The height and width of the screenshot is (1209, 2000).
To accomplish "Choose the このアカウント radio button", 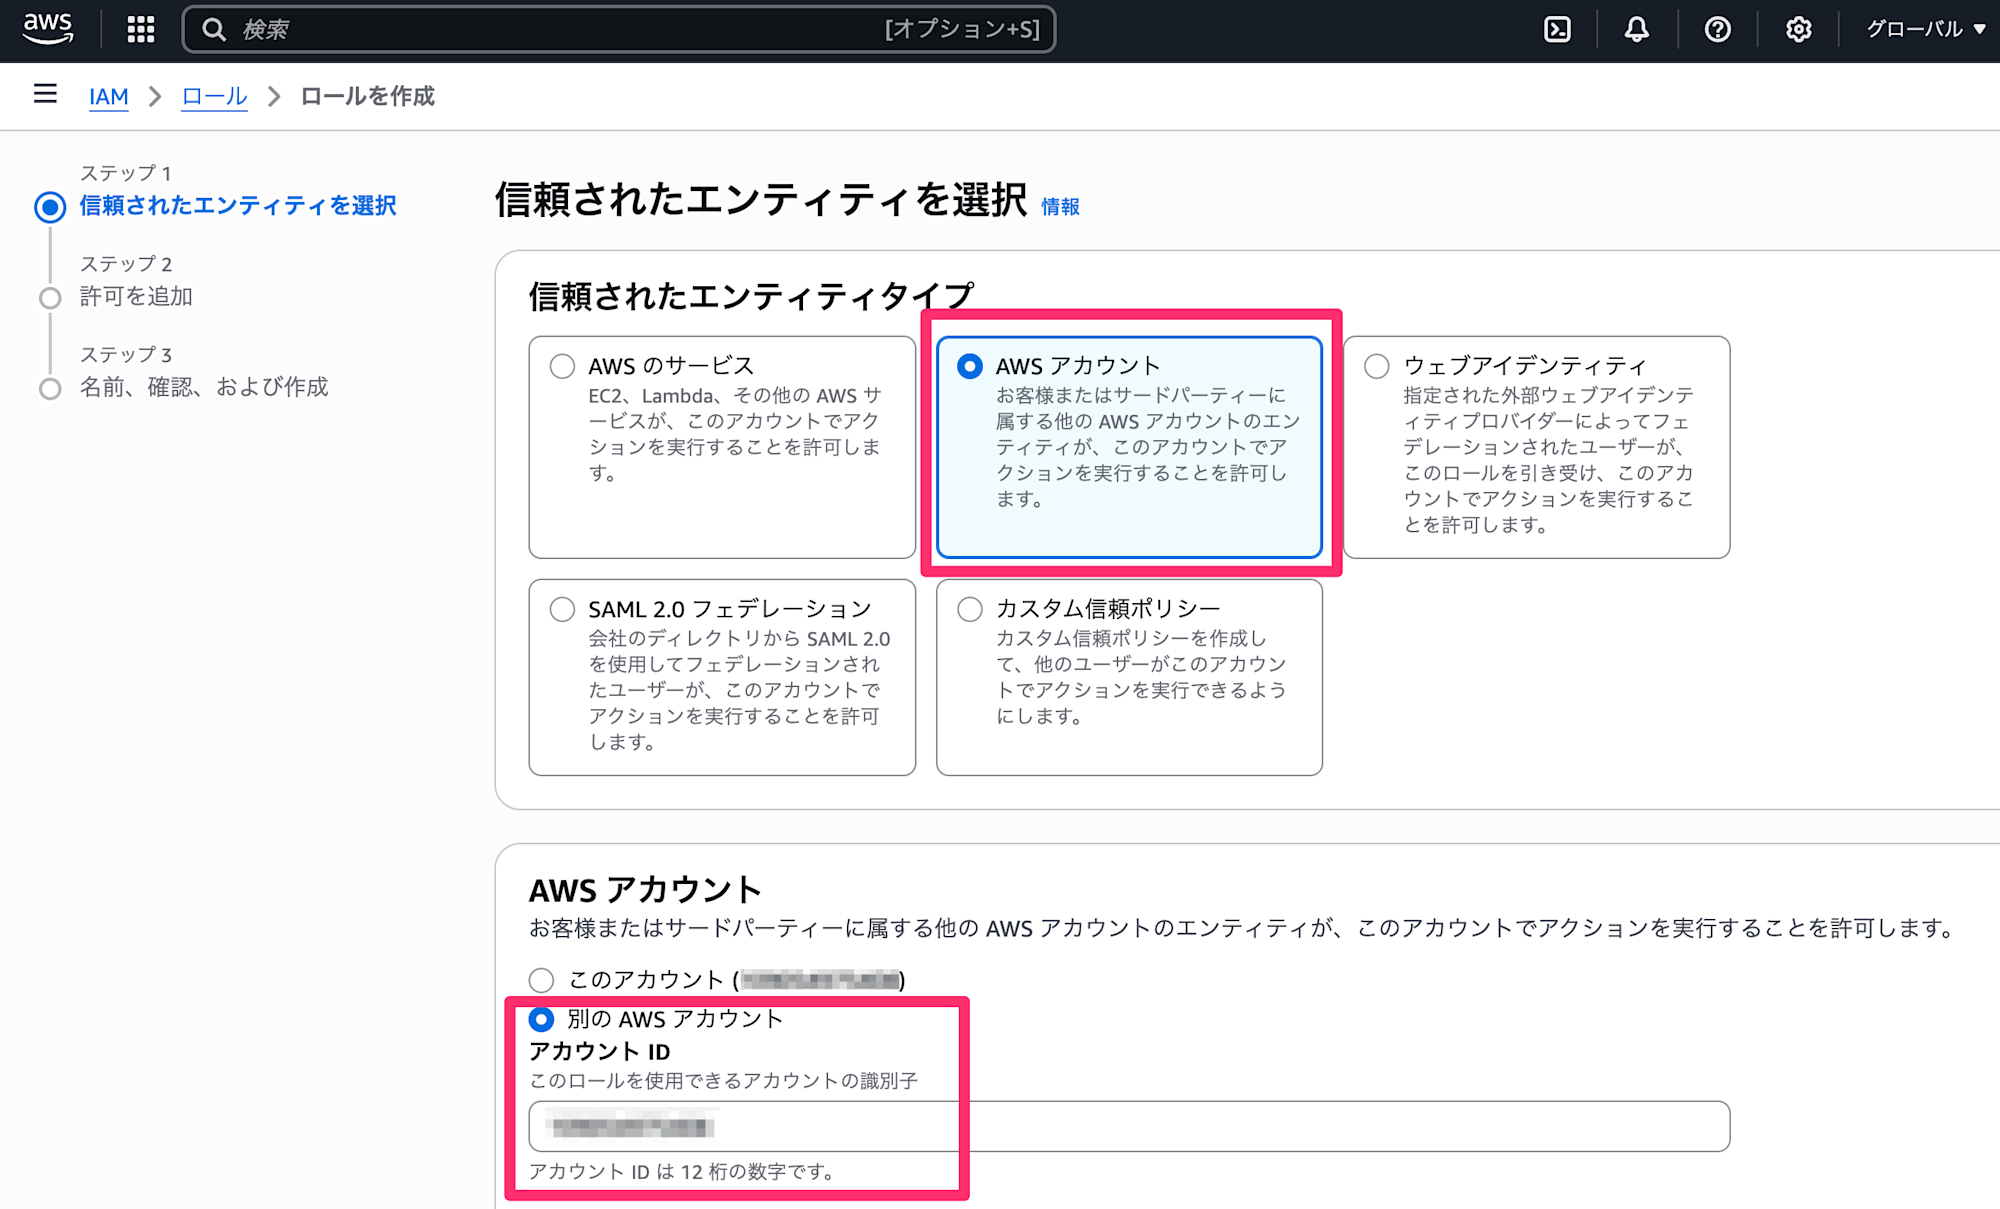I will [541, 980].
